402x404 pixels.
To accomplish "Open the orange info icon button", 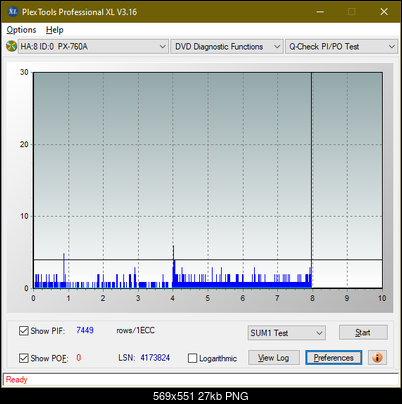I will 377,358.
